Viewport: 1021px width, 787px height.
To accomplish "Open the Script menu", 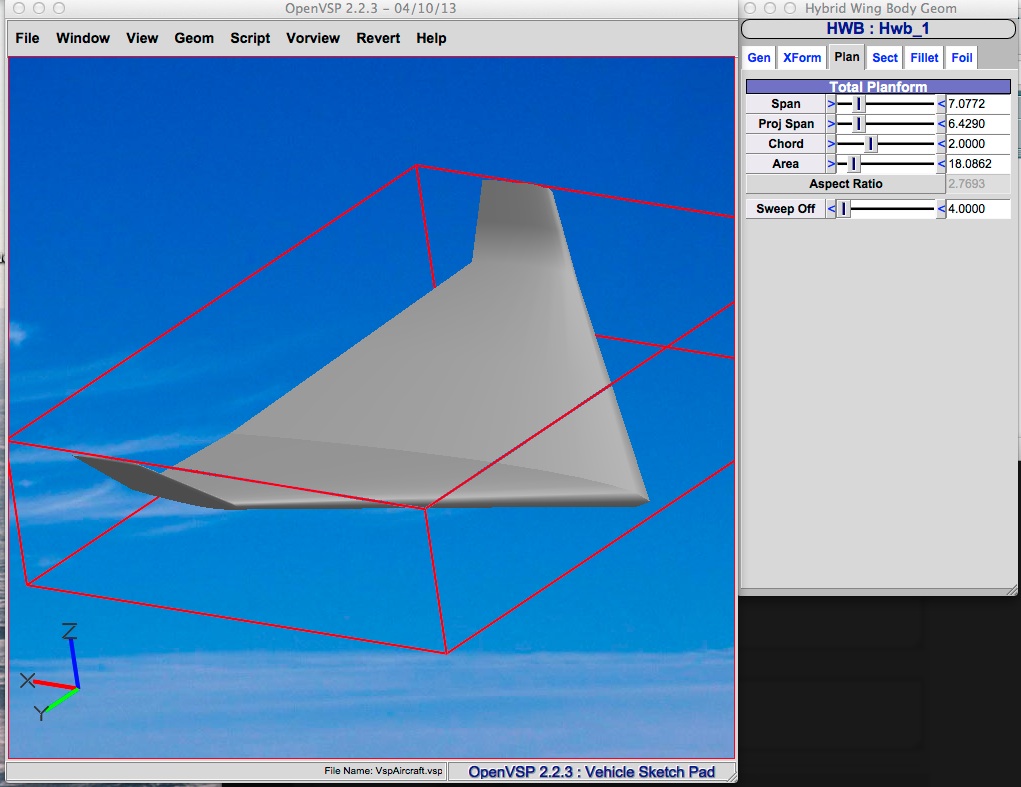I will tap(250, 38).
